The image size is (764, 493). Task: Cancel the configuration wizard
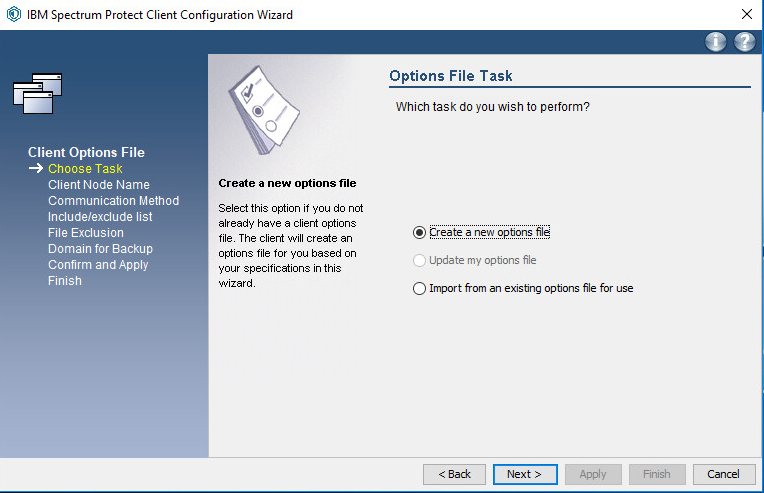[723, 474]
